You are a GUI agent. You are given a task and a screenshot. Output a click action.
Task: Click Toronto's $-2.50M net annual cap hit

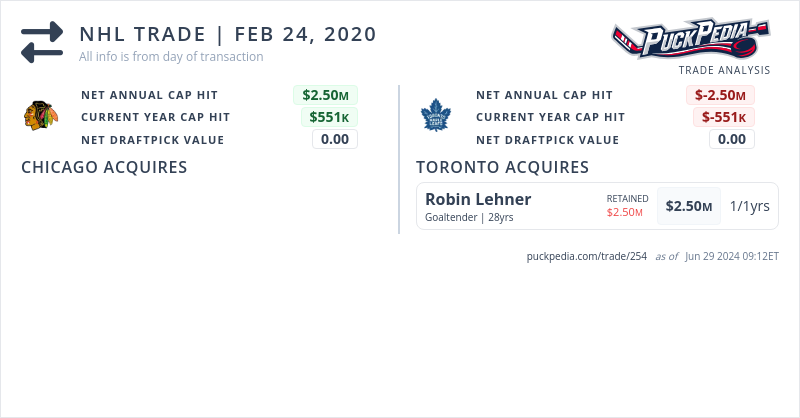click(x=720, y=95)
